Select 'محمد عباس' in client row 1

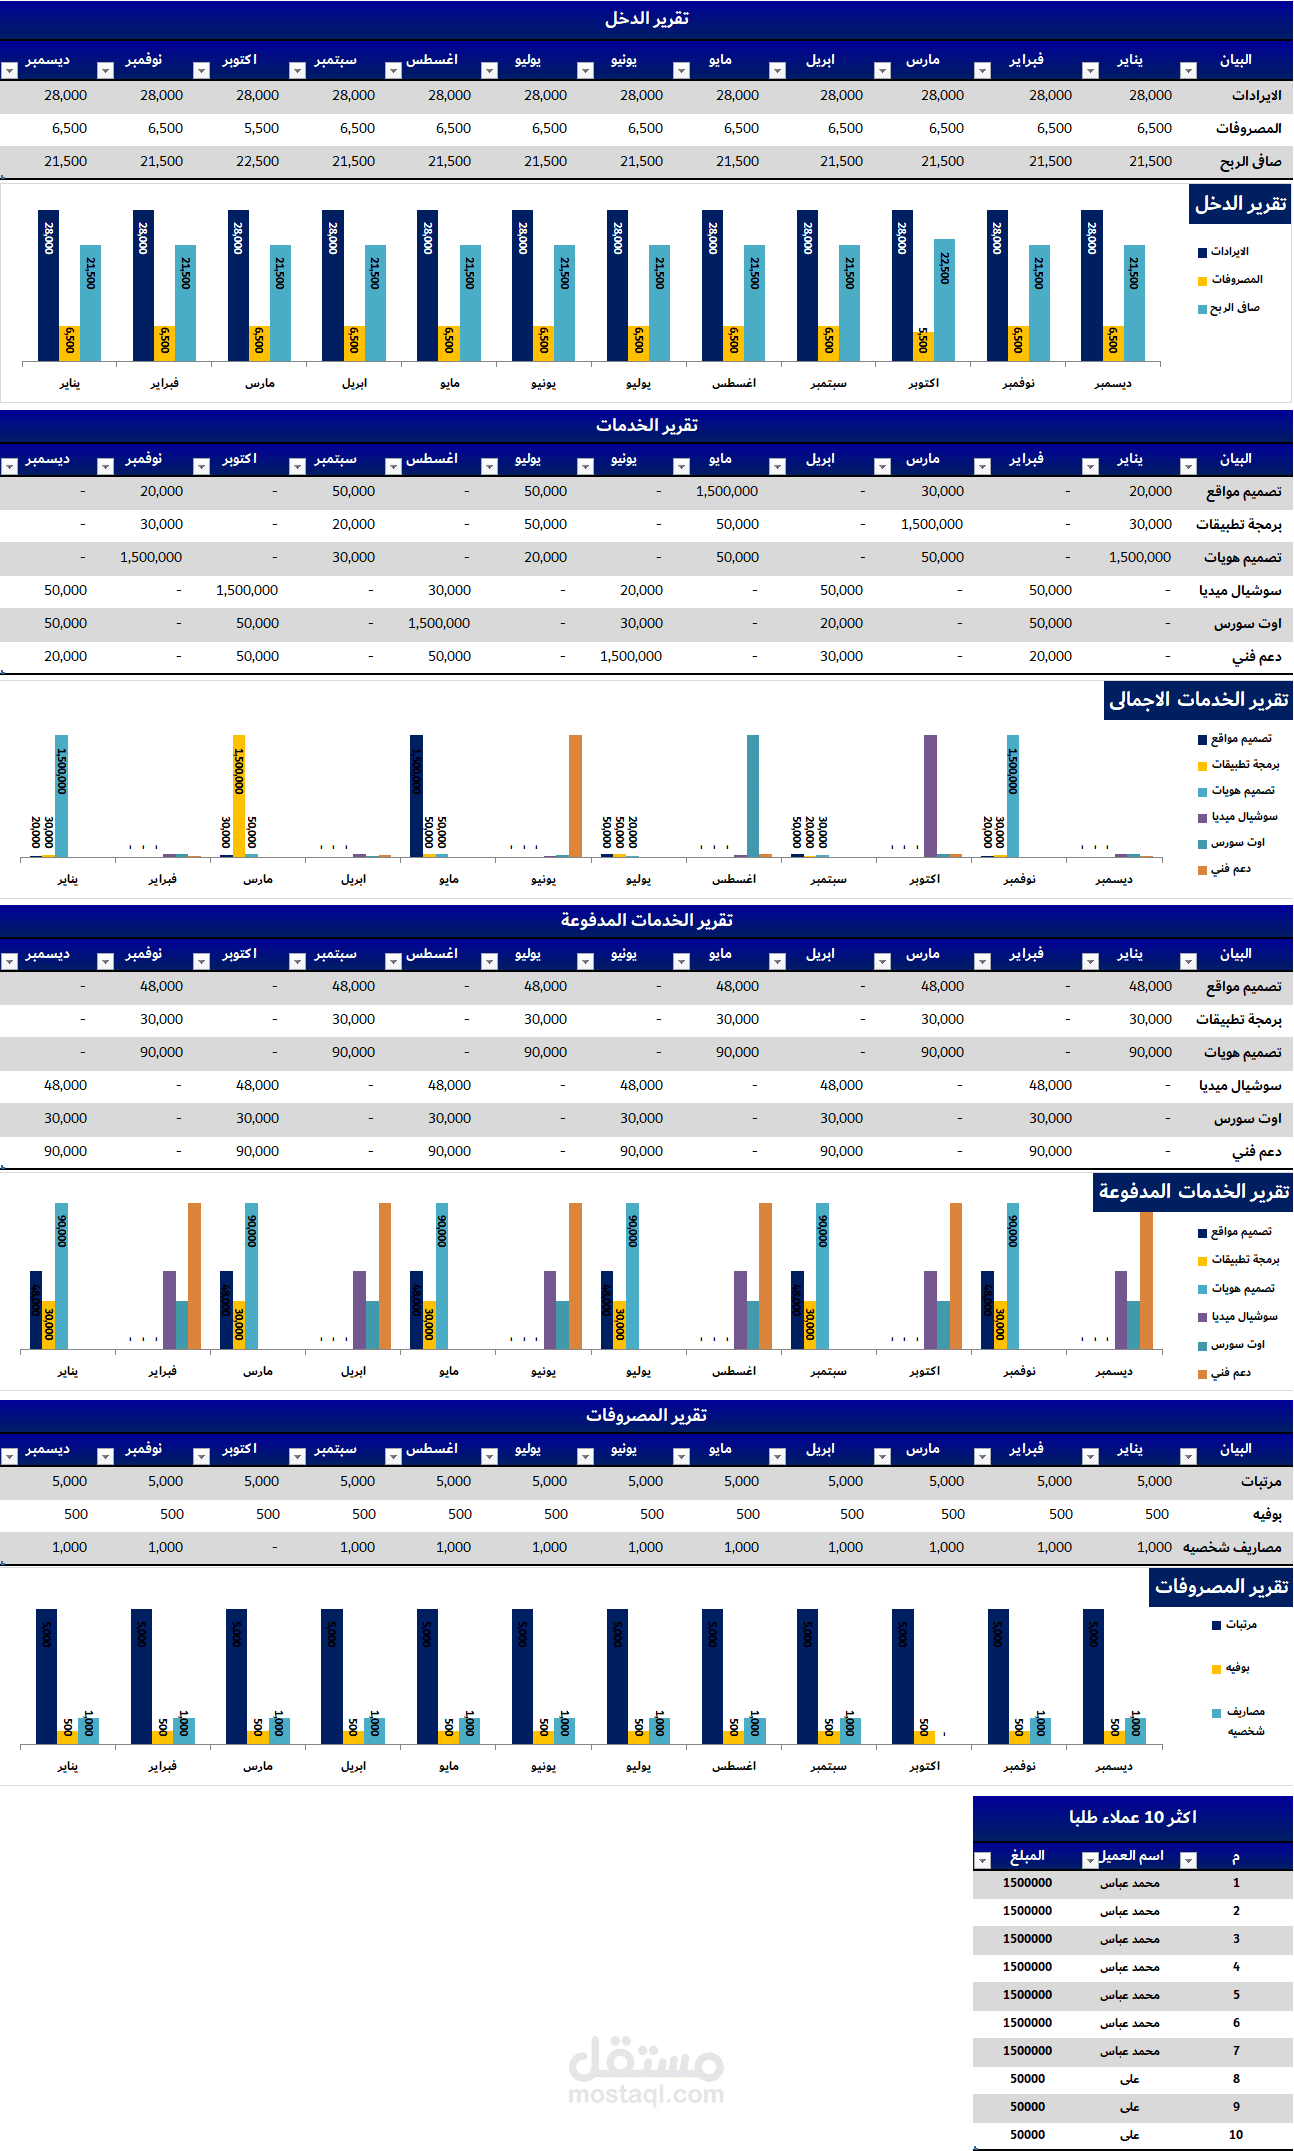[1130, 1884]
